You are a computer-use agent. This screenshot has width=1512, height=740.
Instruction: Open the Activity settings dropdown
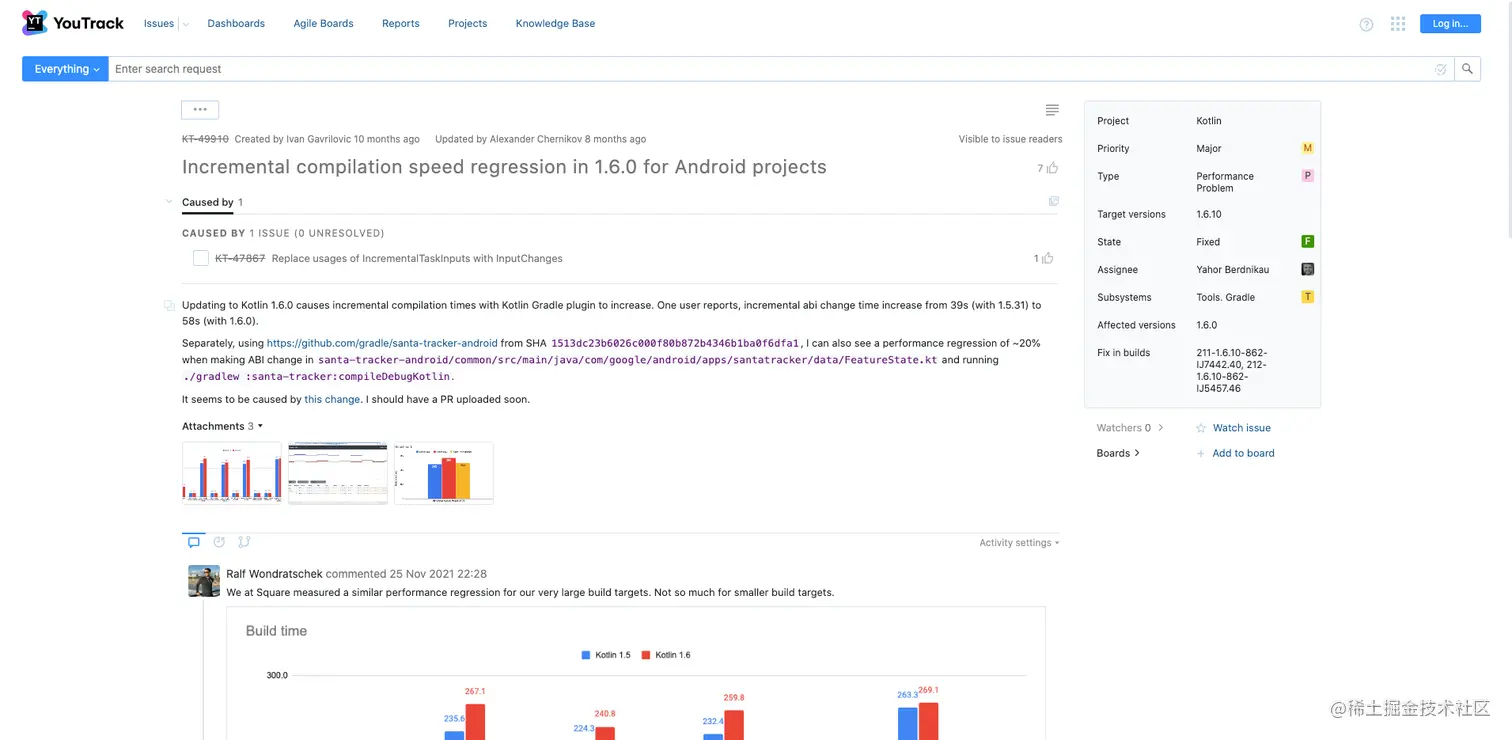point(1019,543)
